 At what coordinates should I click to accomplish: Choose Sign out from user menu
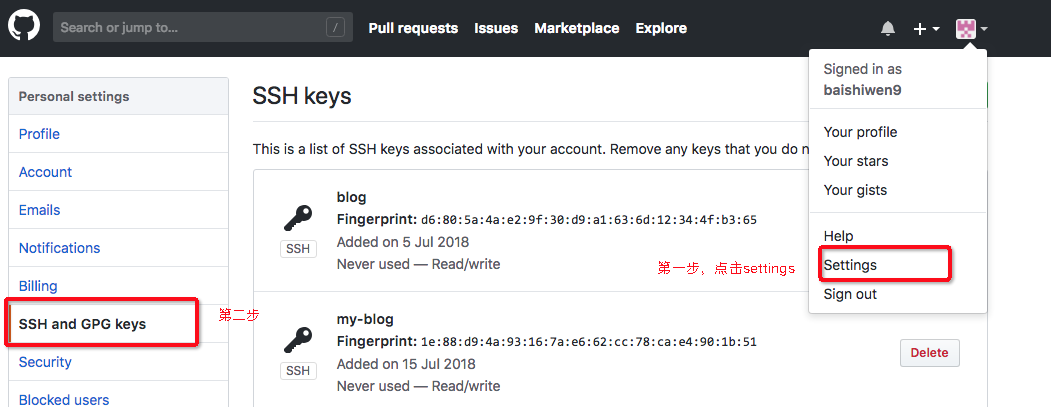pos(850,294)
